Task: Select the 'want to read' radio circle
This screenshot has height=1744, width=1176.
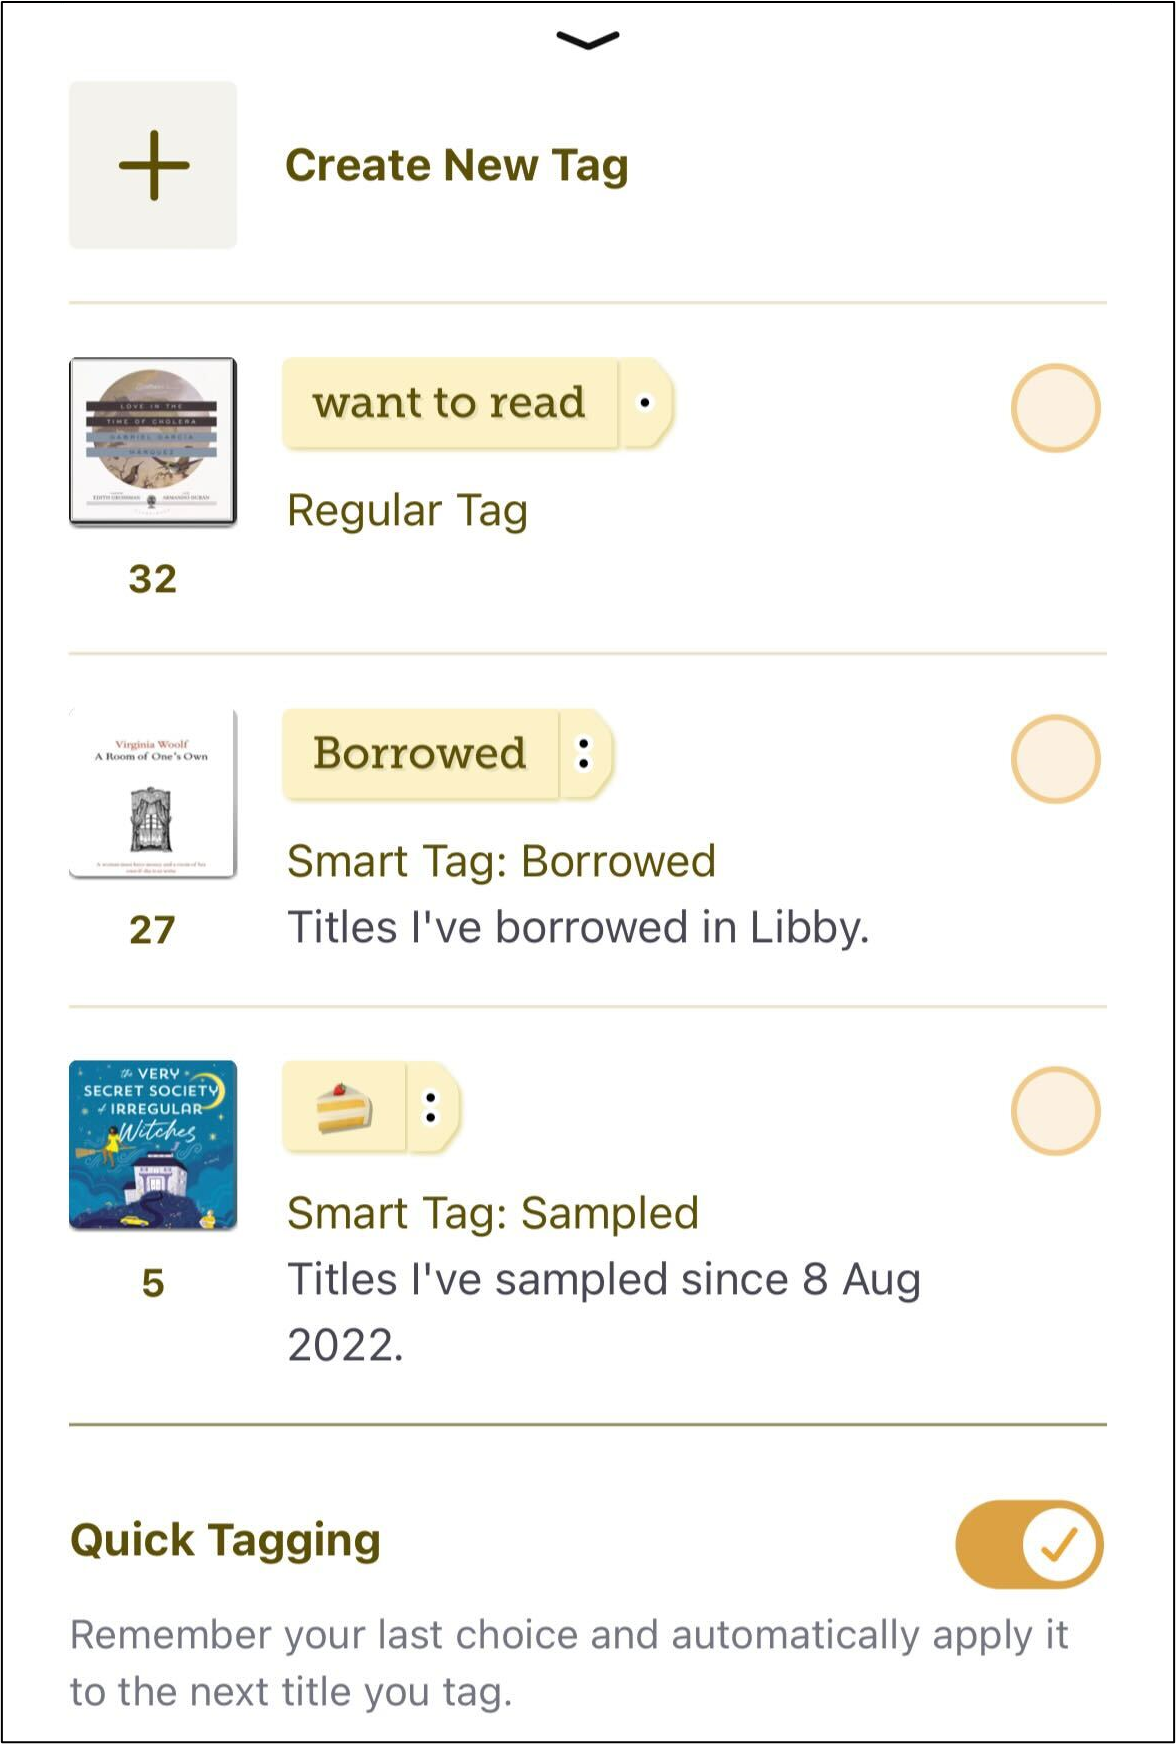Action: pyautogui.click(x=1055, y=408)
